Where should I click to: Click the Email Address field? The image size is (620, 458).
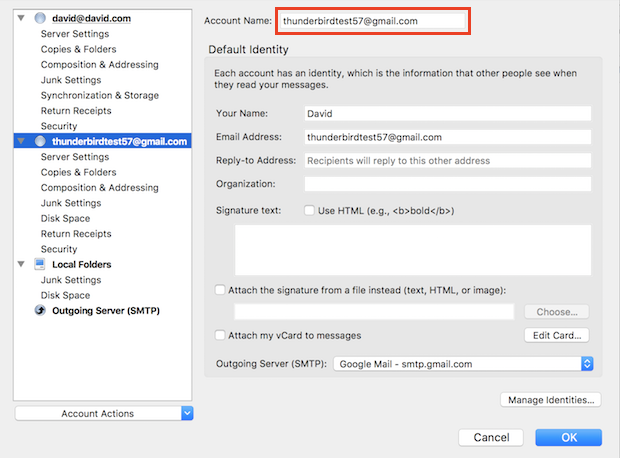(448, 137)
